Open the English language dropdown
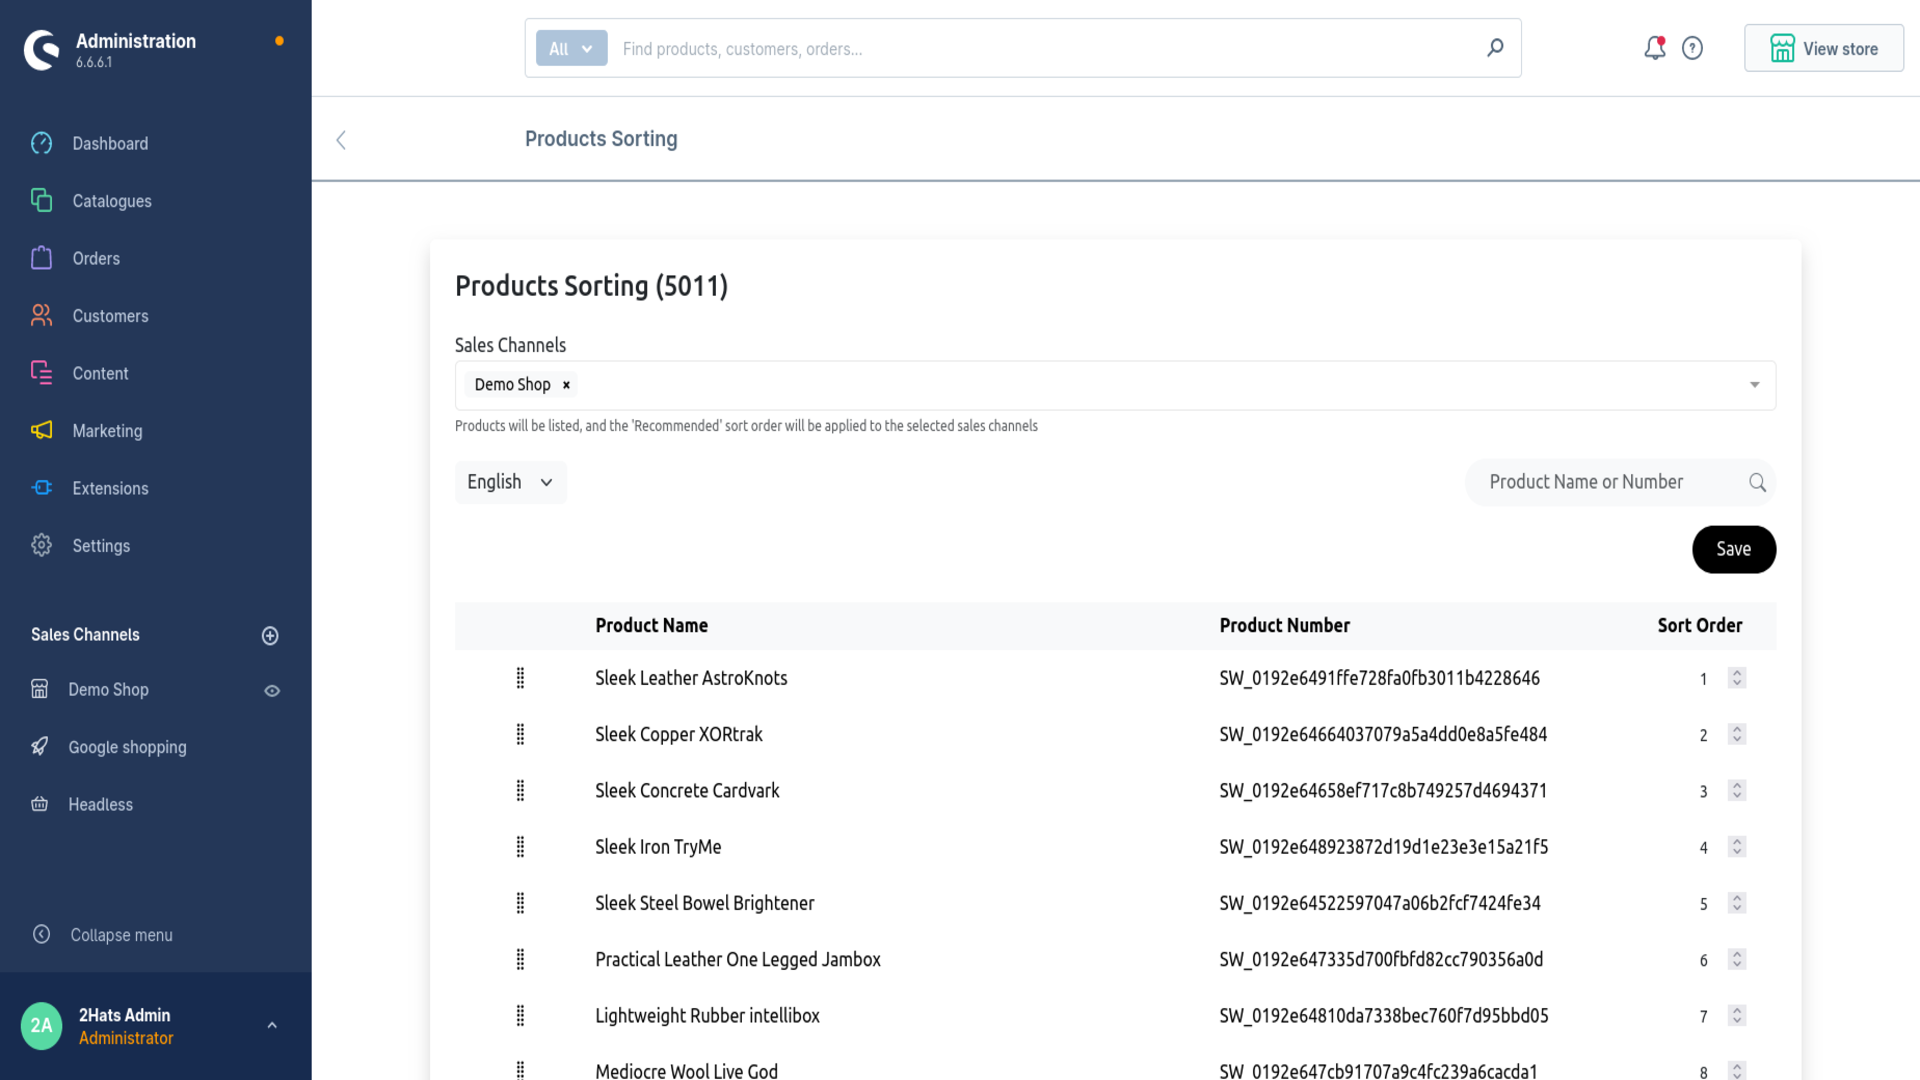Image resolution: width=1920 pixels, height=1080 pixels. click(x=510, y=481)
